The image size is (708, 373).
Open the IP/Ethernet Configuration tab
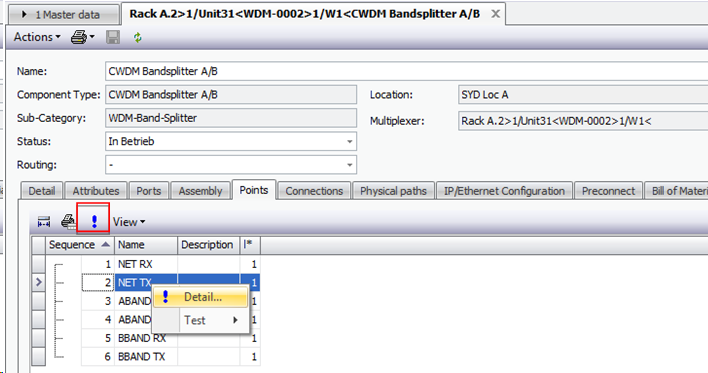point(504,191)
